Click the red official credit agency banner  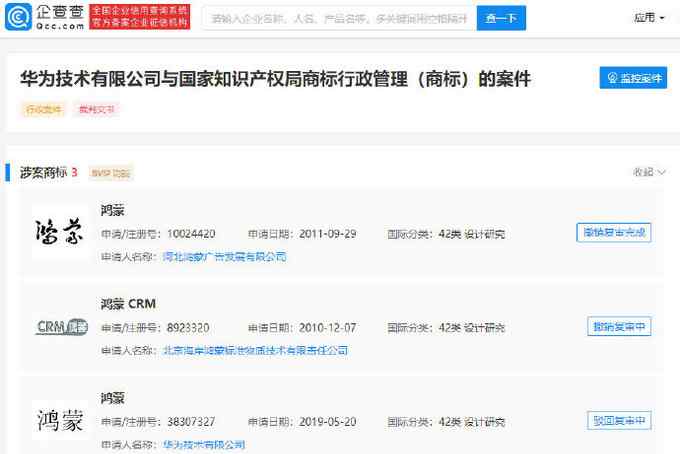pos(140,17)
